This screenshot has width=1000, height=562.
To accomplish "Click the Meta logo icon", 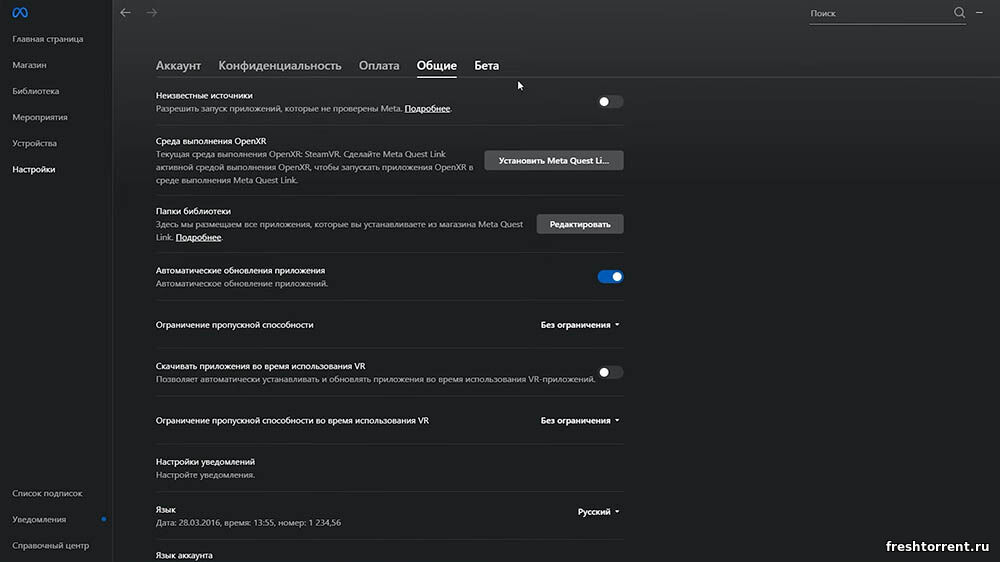I will coord(20,13).
